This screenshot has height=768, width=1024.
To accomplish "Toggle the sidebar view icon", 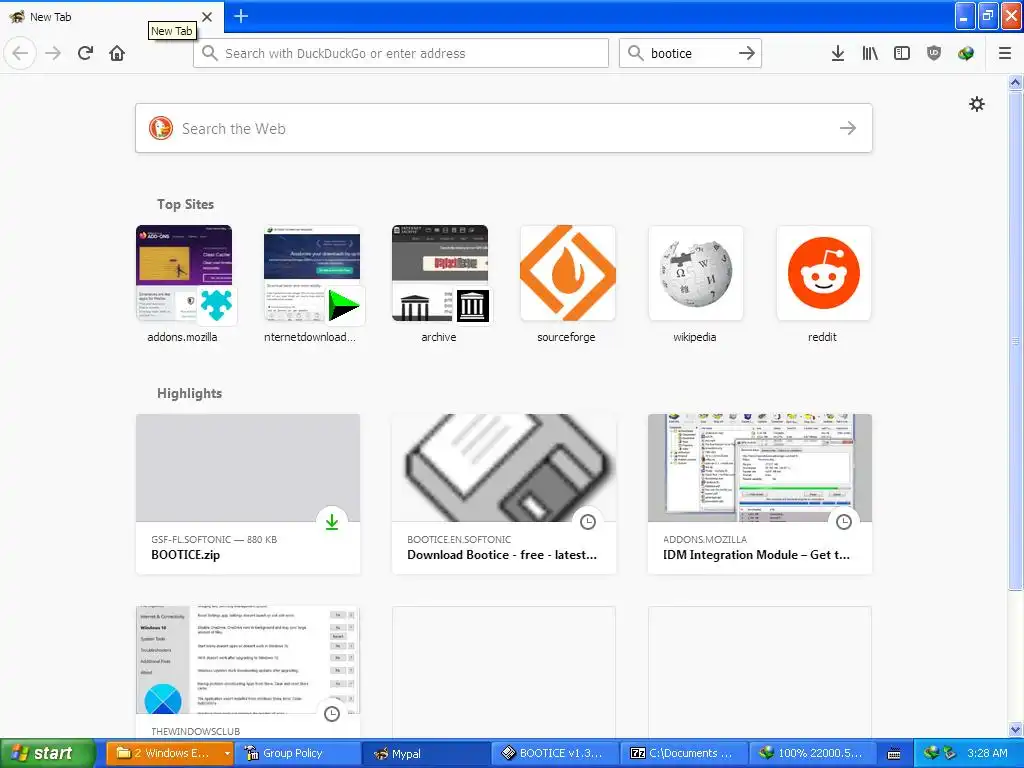I will pos(902,54).
